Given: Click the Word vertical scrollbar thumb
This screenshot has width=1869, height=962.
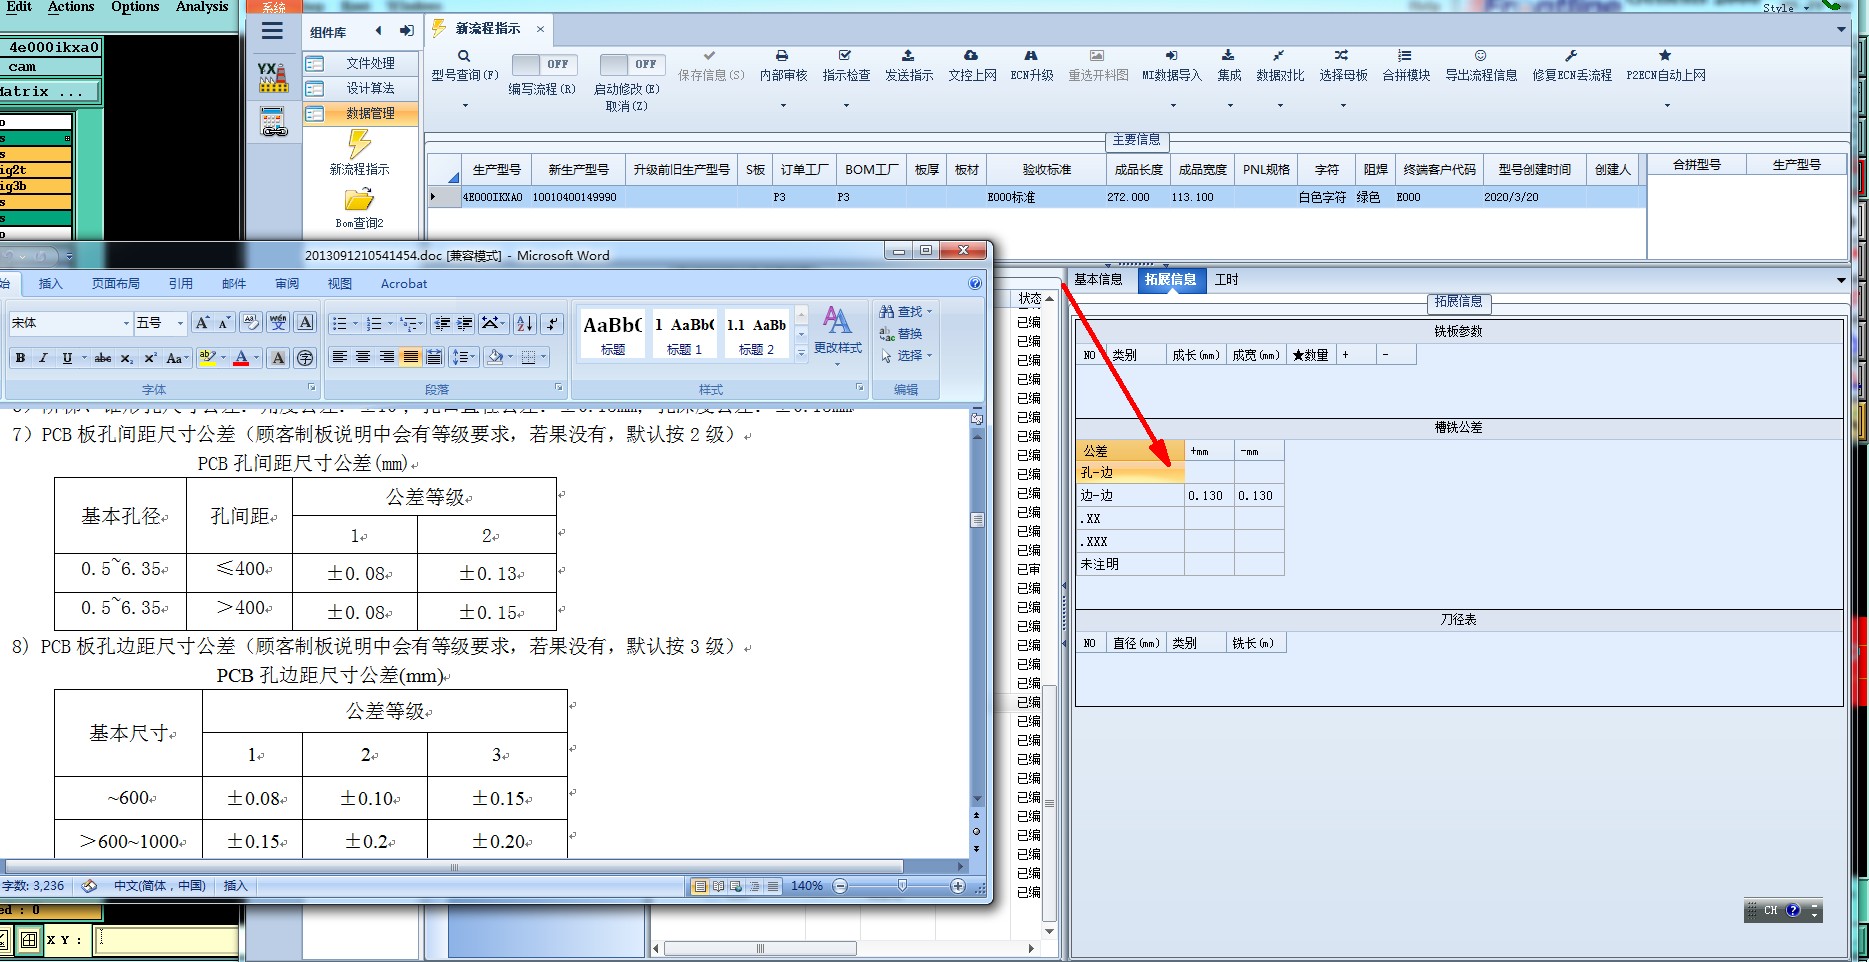Looking at the screenshot, I should (977, 520).
